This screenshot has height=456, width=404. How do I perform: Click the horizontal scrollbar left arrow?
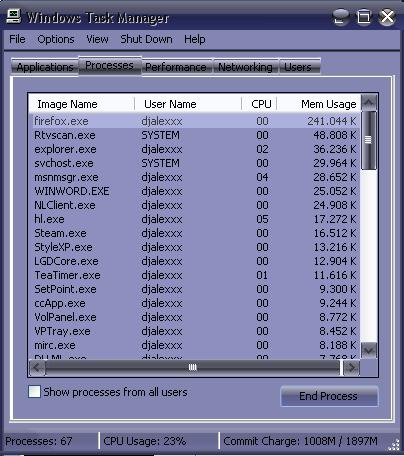click(37, 368)
